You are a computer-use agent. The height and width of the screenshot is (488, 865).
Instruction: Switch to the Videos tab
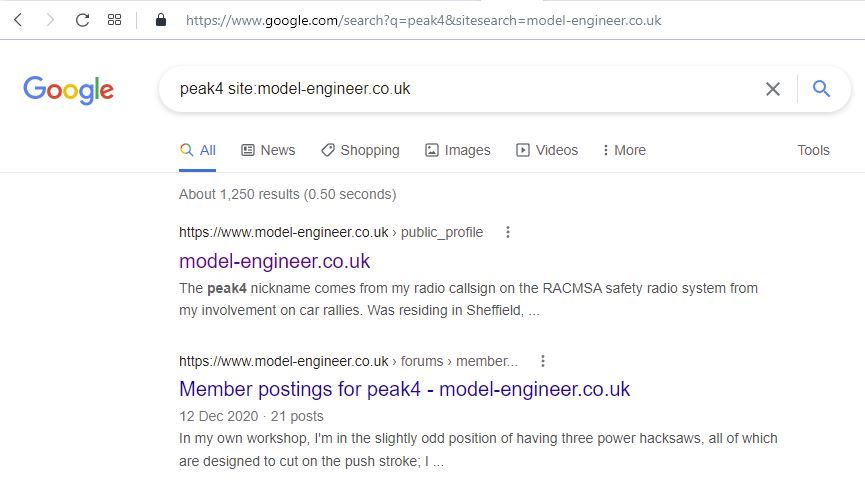[x=547, y=150]
